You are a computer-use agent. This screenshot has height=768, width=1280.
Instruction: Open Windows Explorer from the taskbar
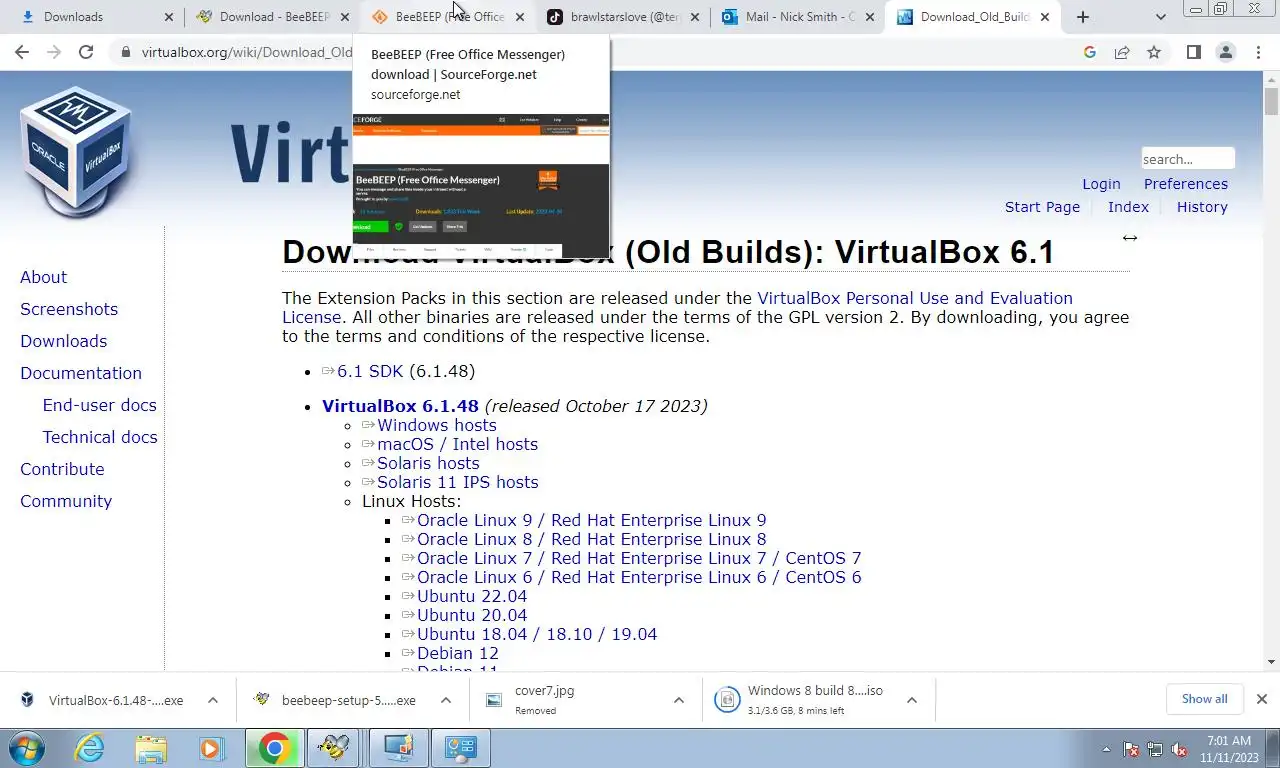[x=151, y=748]
